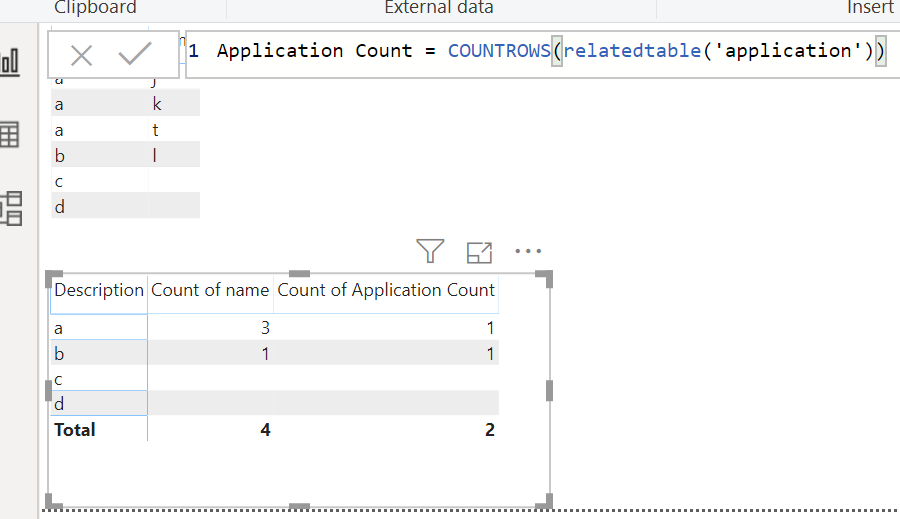Screen dimensions: 900x519
Task: Grab the bottom-right corner handle of visual
Action: click(545, 501)
